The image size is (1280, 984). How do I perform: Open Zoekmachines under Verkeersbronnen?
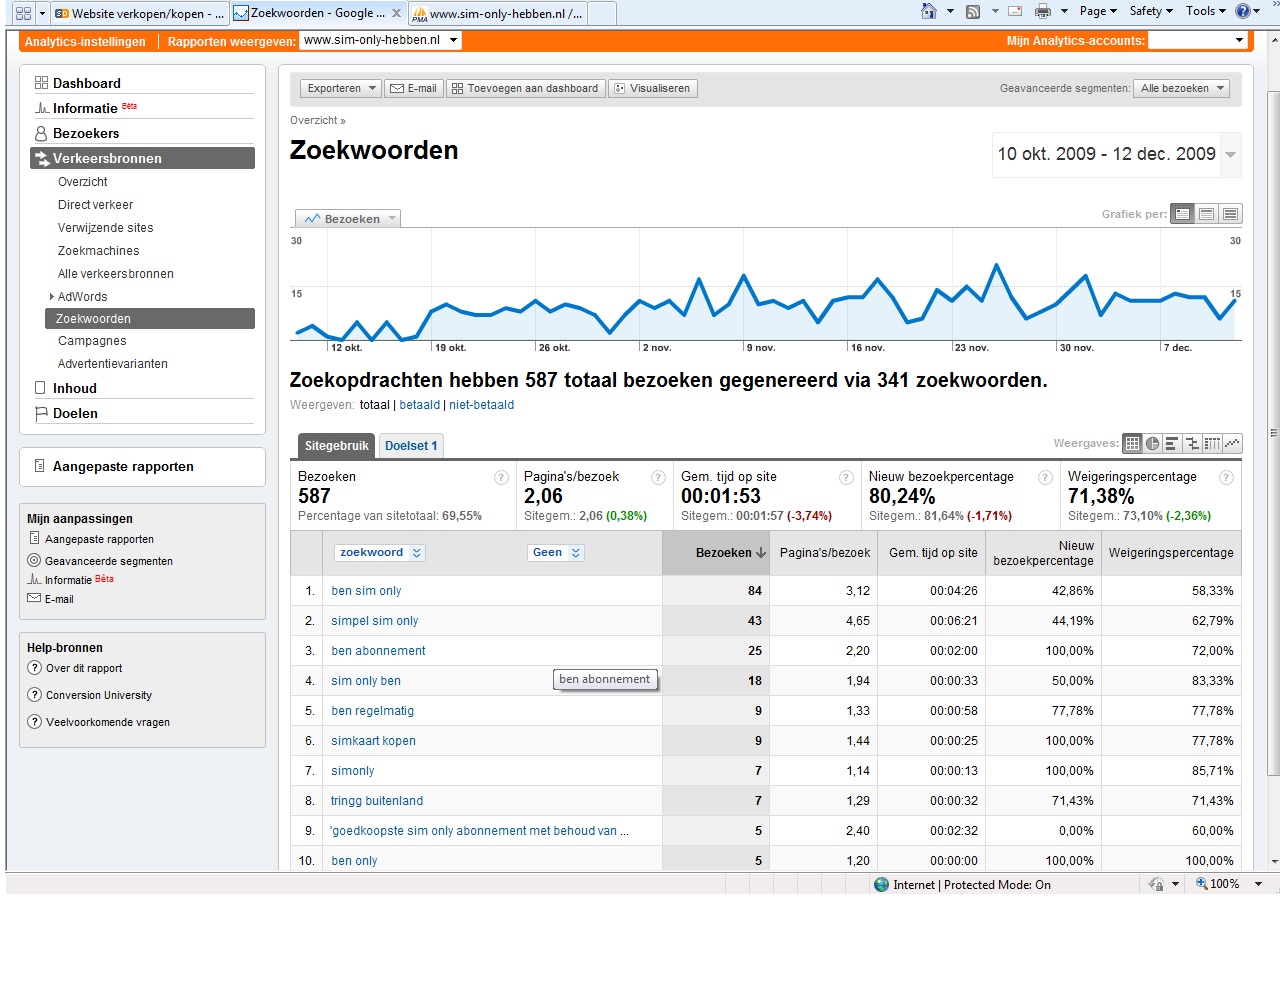click(x=99, y=251)
